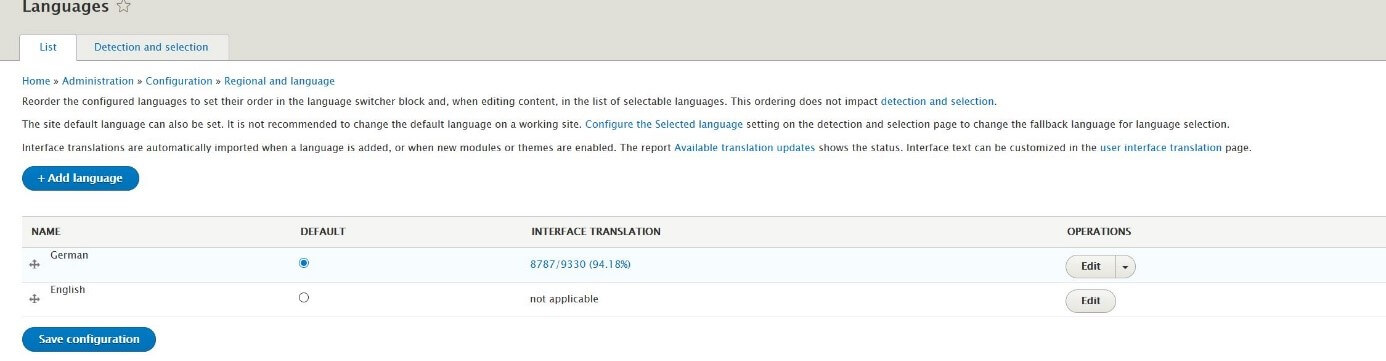Open user interface translation page link
Screen dimensions: 1386x361
[x=1160, y=148]
